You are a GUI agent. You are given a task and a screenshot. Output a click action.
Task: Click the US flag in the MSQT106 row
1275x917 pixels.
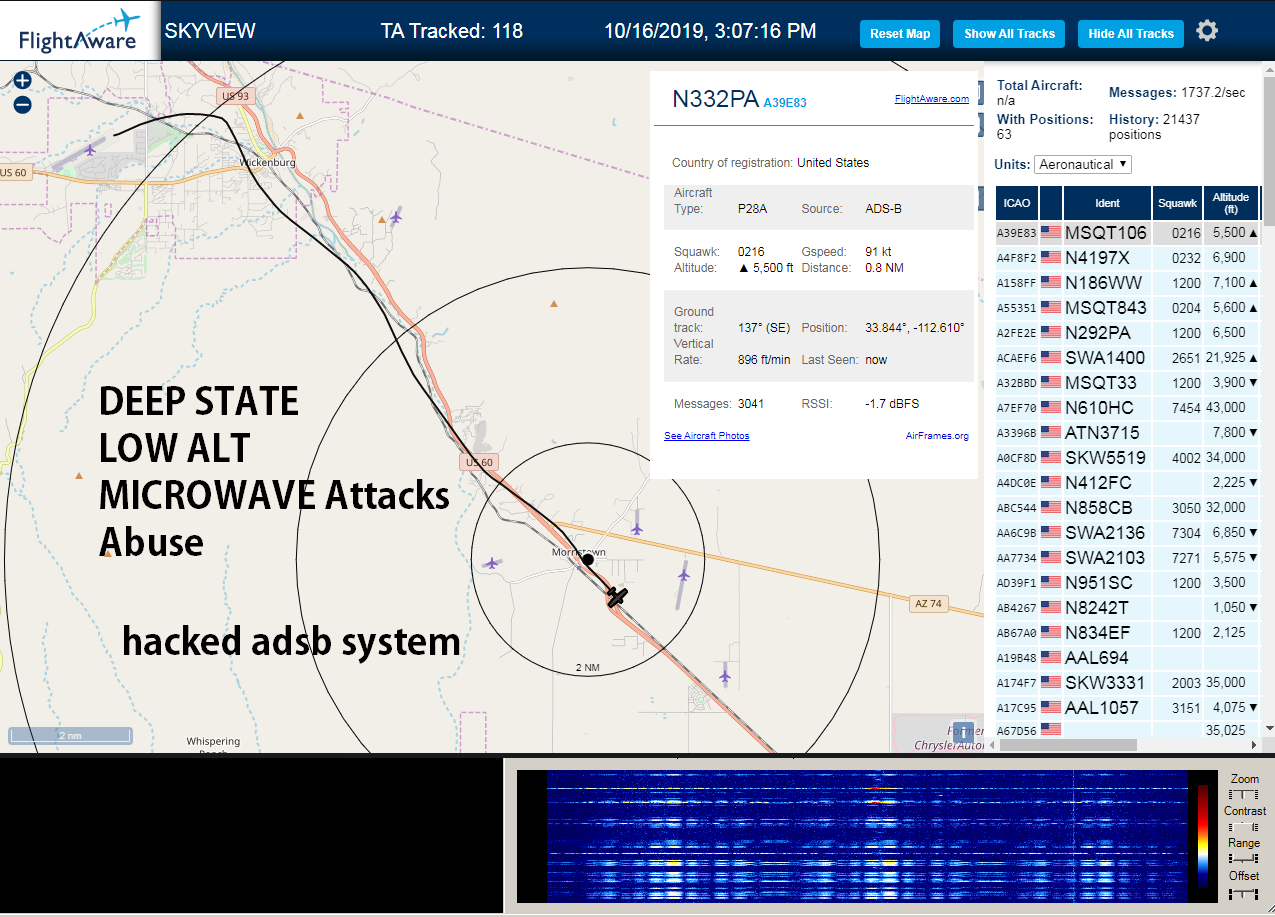[1051, 233]
